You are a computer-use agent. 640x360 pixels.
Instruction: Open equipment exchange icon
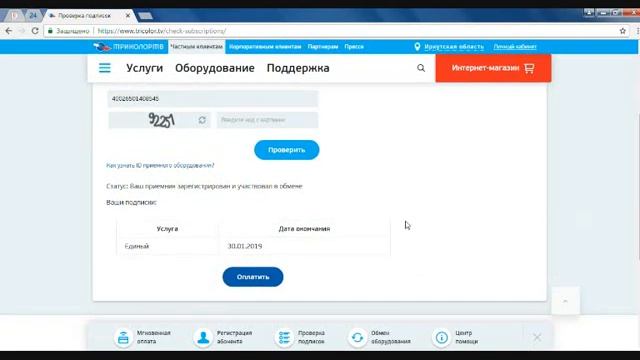tap(357, 337)
